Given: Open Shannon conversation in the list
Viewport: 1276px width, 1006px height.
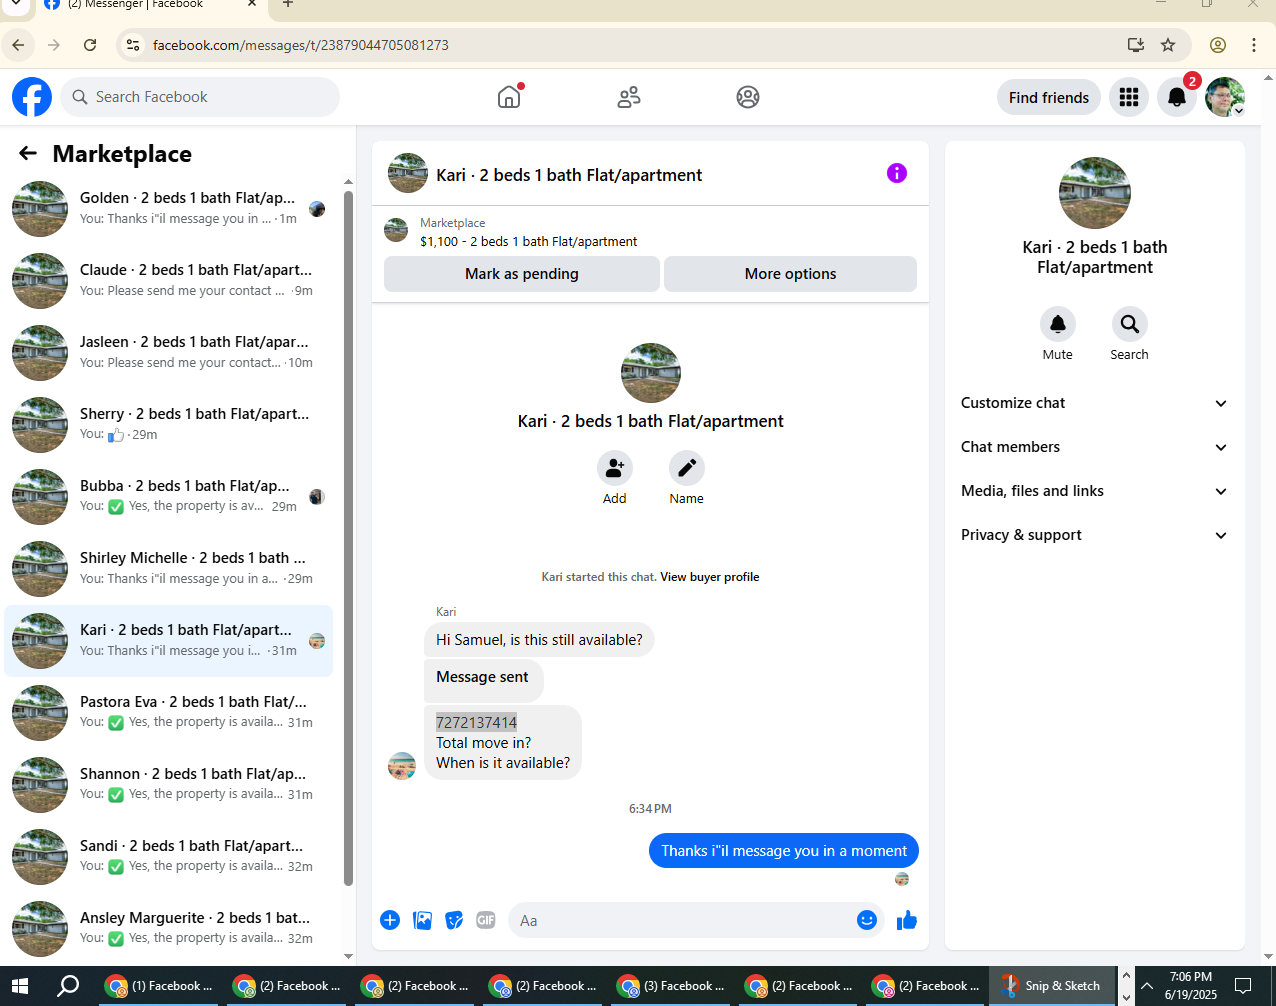Looking at the screenshot, I should click(x=169, y=785).
